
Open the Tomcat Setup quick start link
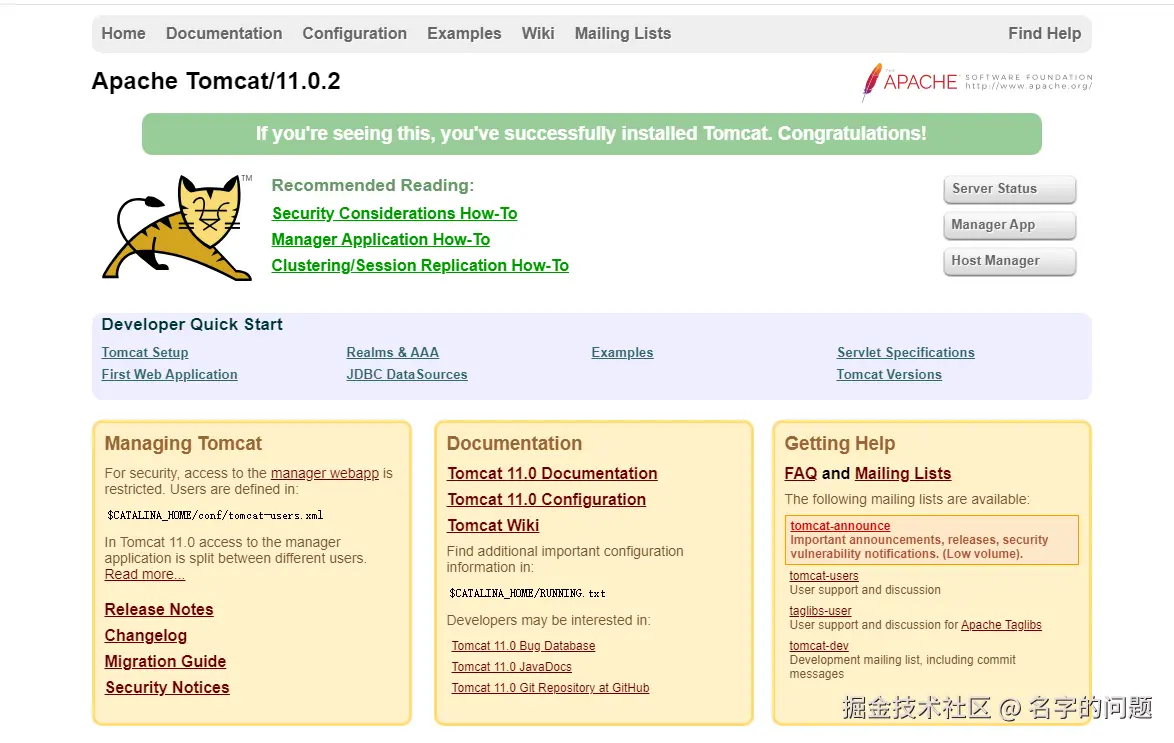pyautogui.click(x=145, y=353)
